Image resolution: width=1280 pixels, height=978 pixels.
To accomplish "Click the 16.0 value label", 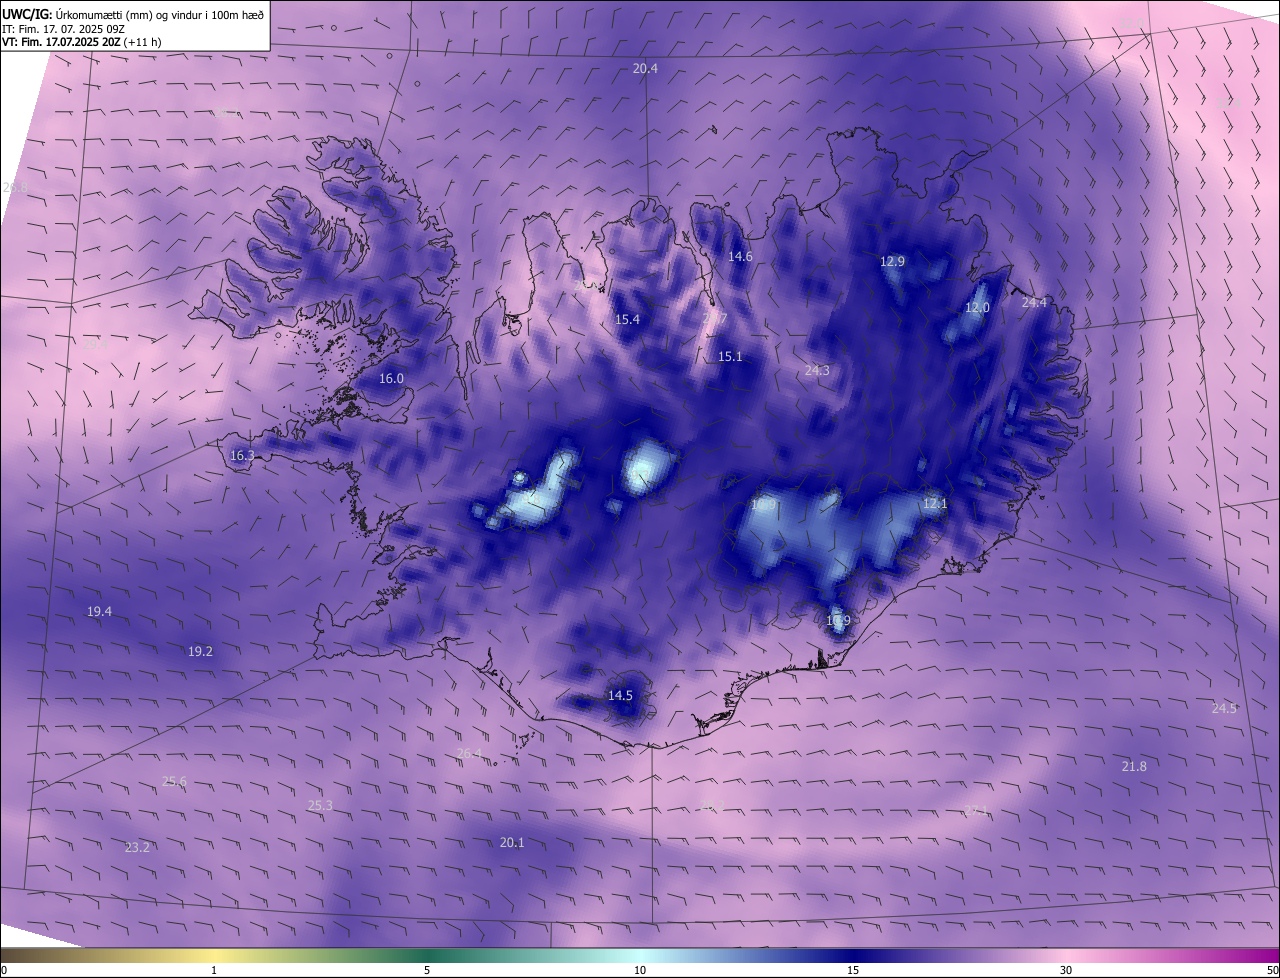I will pos(391,379).
